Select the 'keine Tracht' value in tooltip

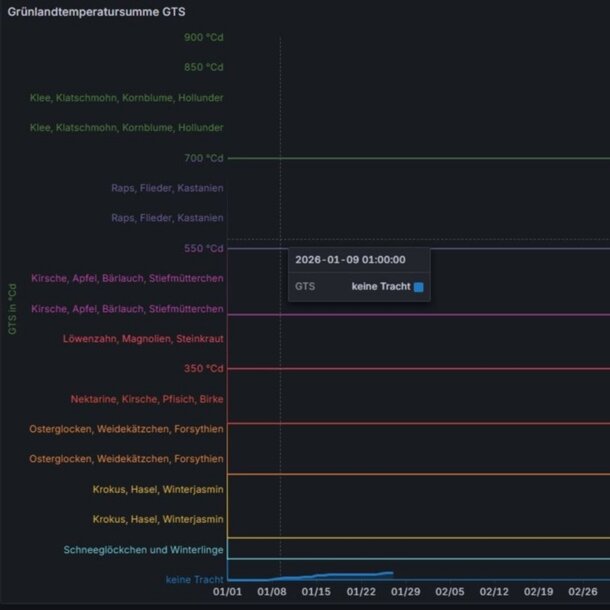(x=381, y=287)
